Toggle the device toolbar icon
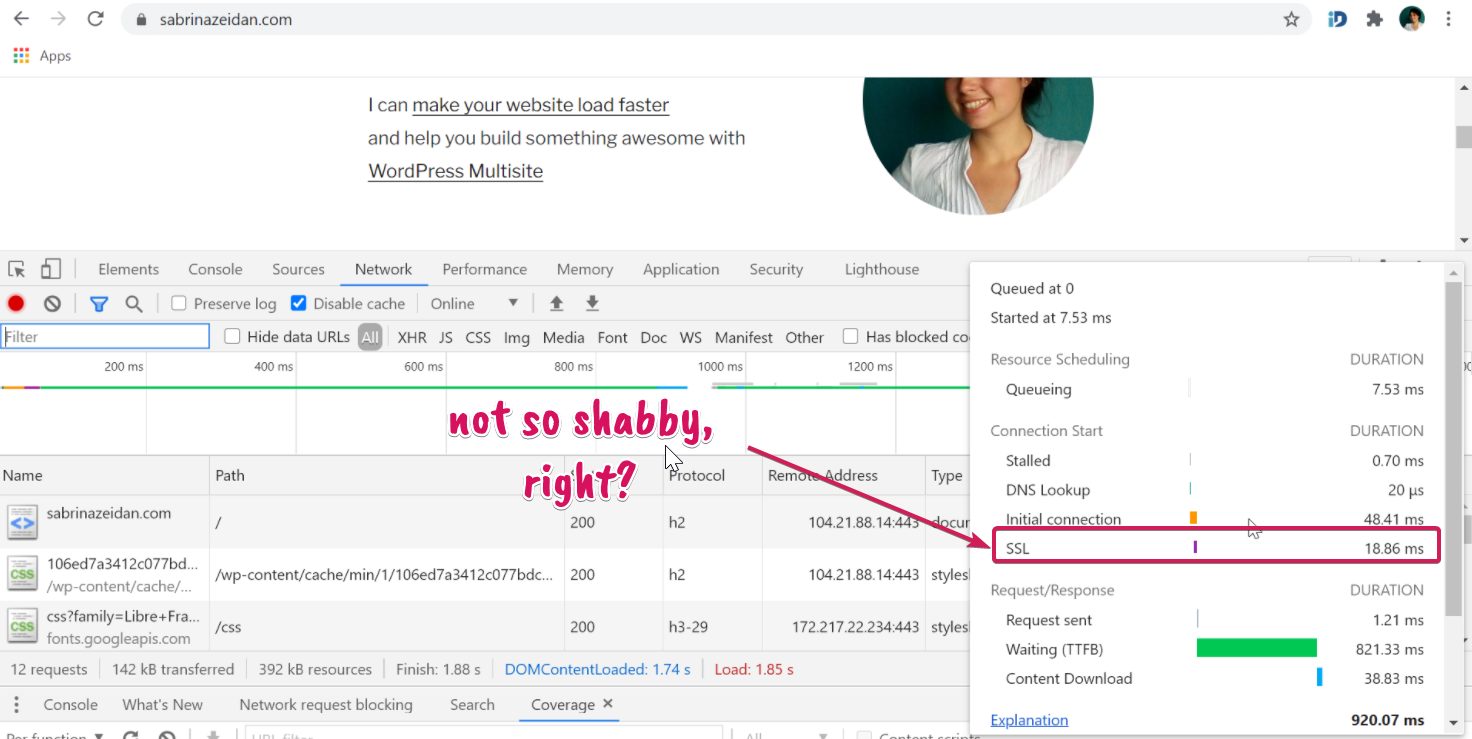 point(50,269)
